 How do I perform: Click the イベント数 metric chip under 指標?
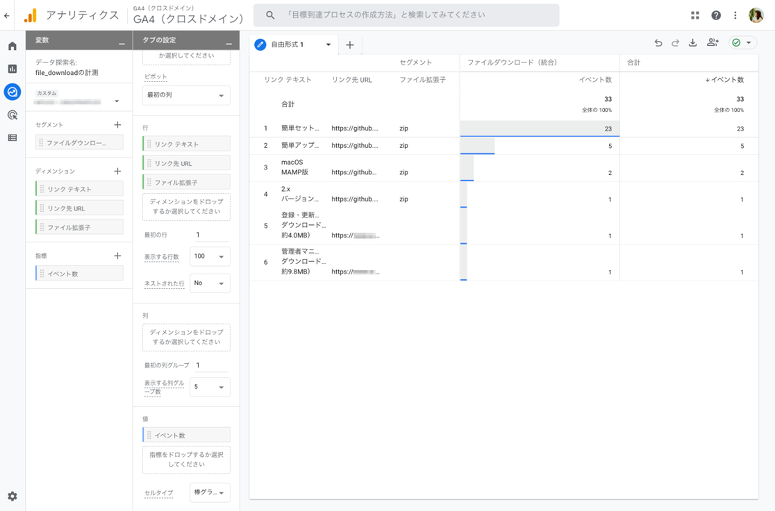79,274
